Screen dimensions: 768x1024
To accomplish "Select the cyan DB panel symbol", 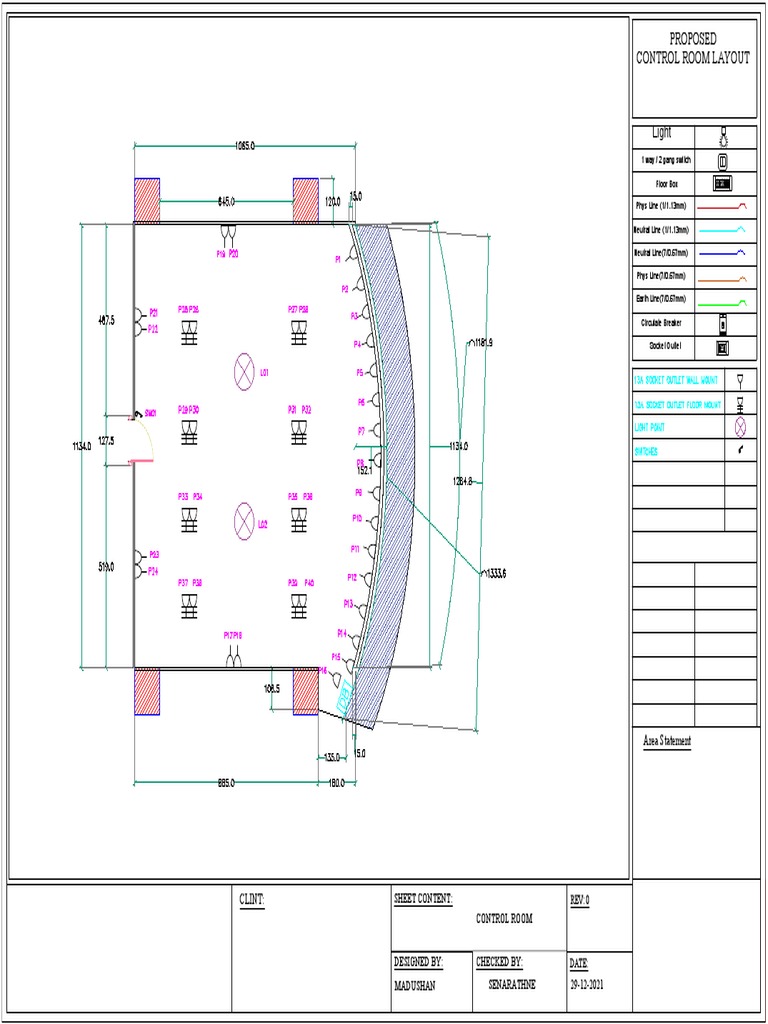I will tap(344, 698).
